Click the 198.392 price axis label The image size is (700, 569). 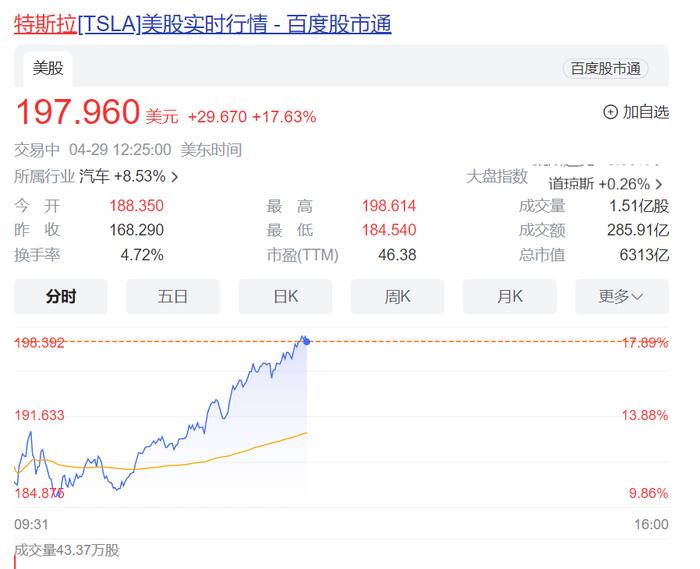pos(40,342)
